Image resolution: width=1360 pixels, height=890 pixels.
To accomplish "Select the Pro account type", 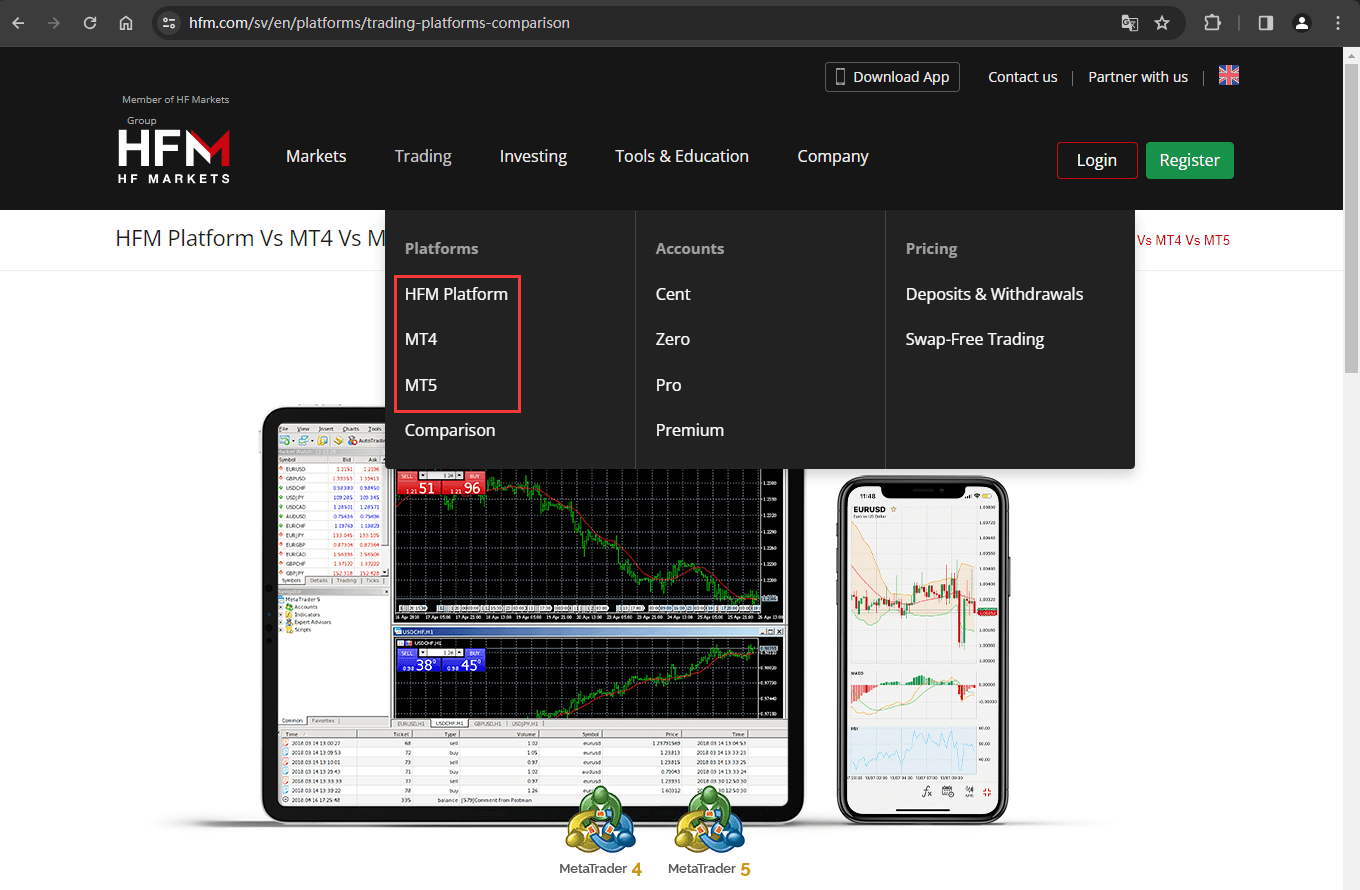I will coord(668,385).
